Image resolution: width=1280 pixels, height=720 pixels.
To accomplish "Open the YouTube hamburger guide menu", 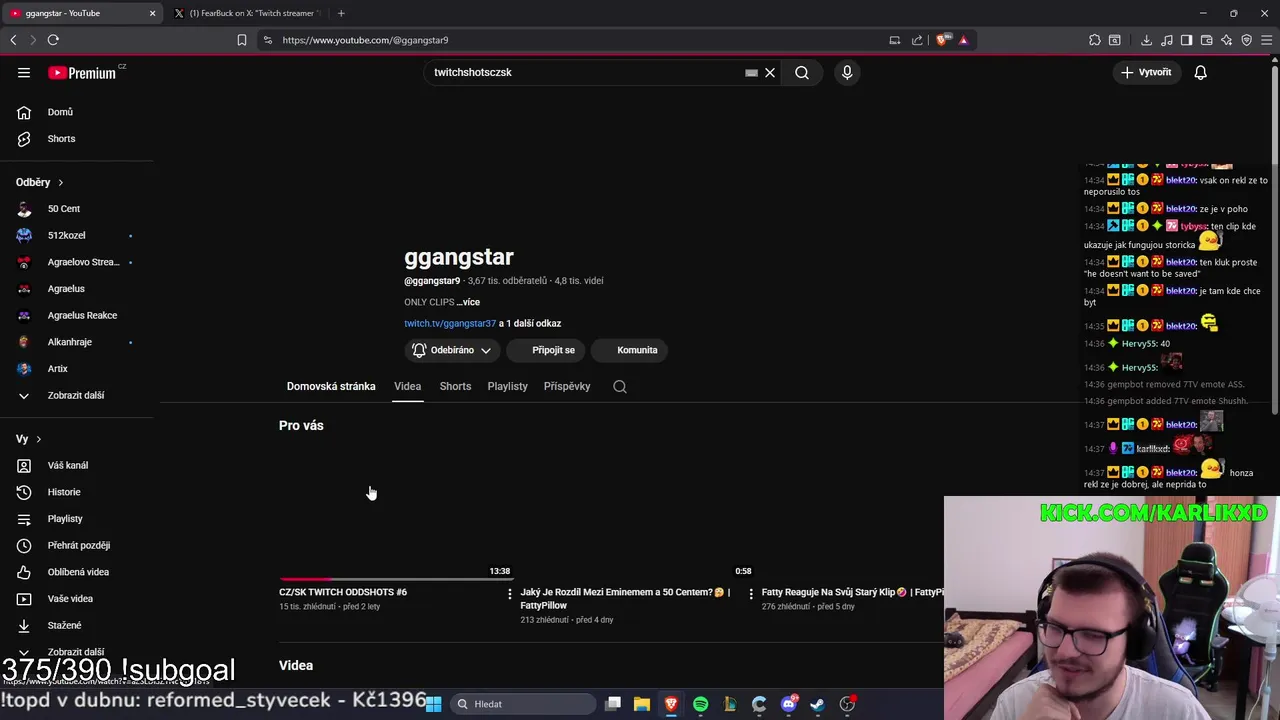I will pos(24,72).
